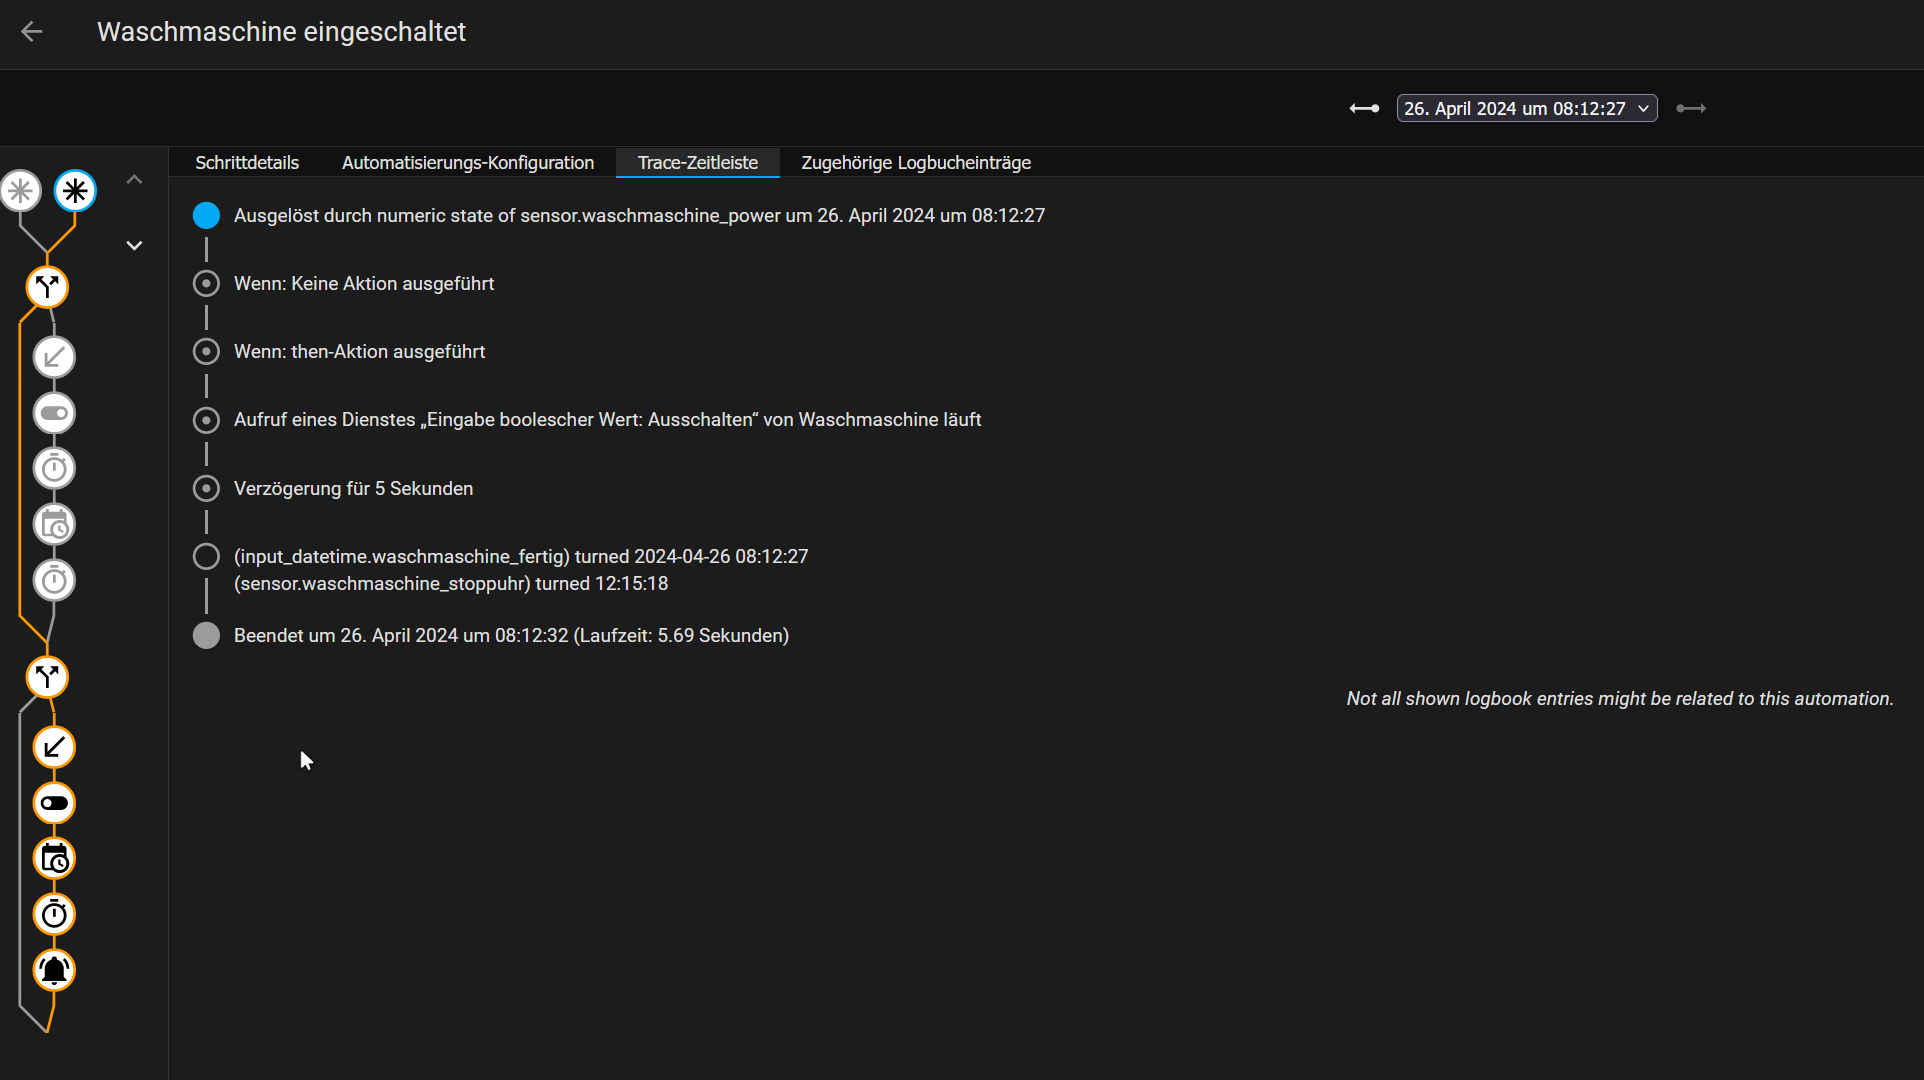Select the blue-highlighted trigger node
Viewport: 1924px width, 1080px height.
point(75,191)
